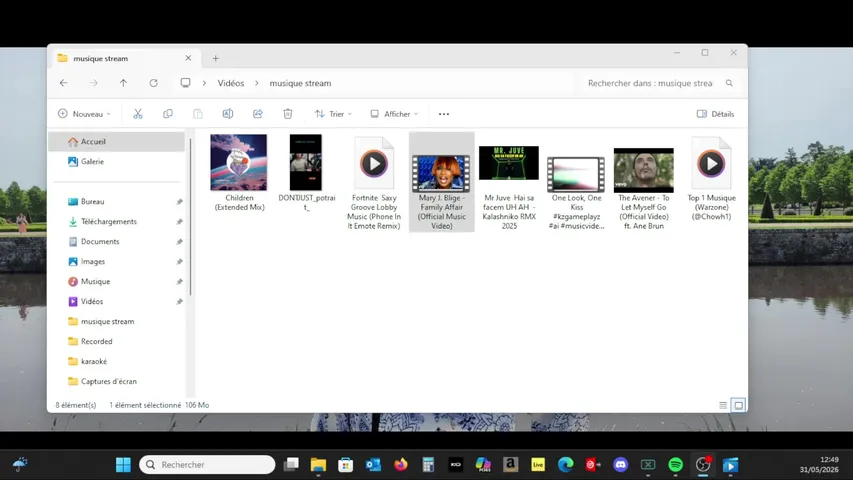Image resolution: width=853 pixels, height=480 pixels.
Task: Share the selected file using the toolbar icon
Action: click(257, 114)
